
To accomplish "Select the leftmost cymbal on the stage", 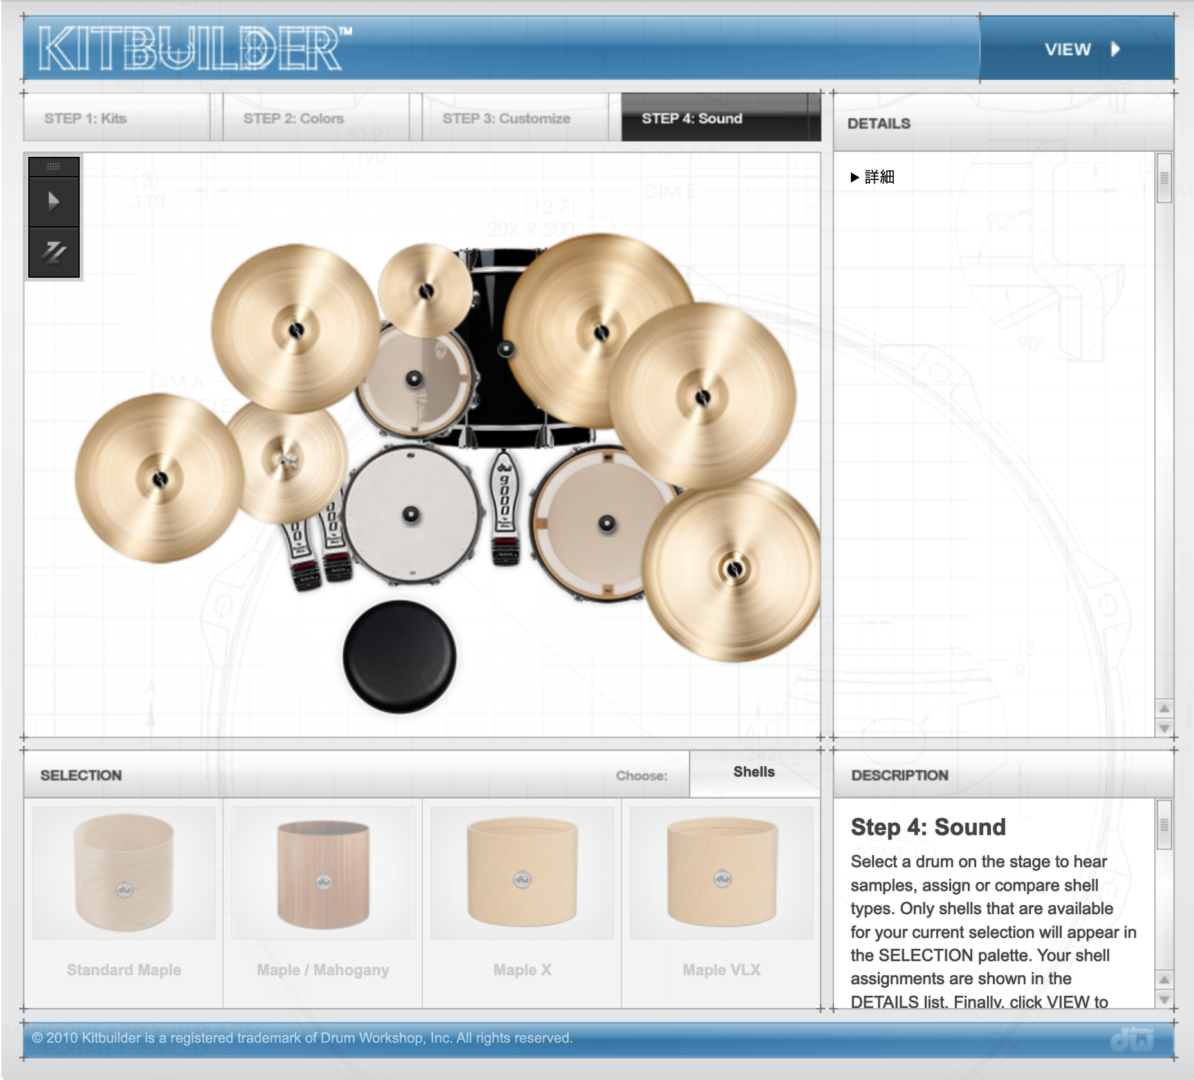I will coord(159,478).
